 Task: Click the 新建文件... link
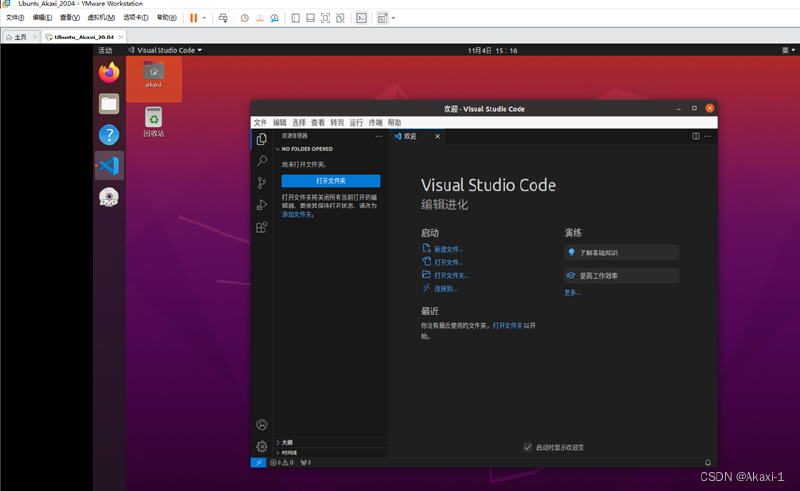coord(448,249)
